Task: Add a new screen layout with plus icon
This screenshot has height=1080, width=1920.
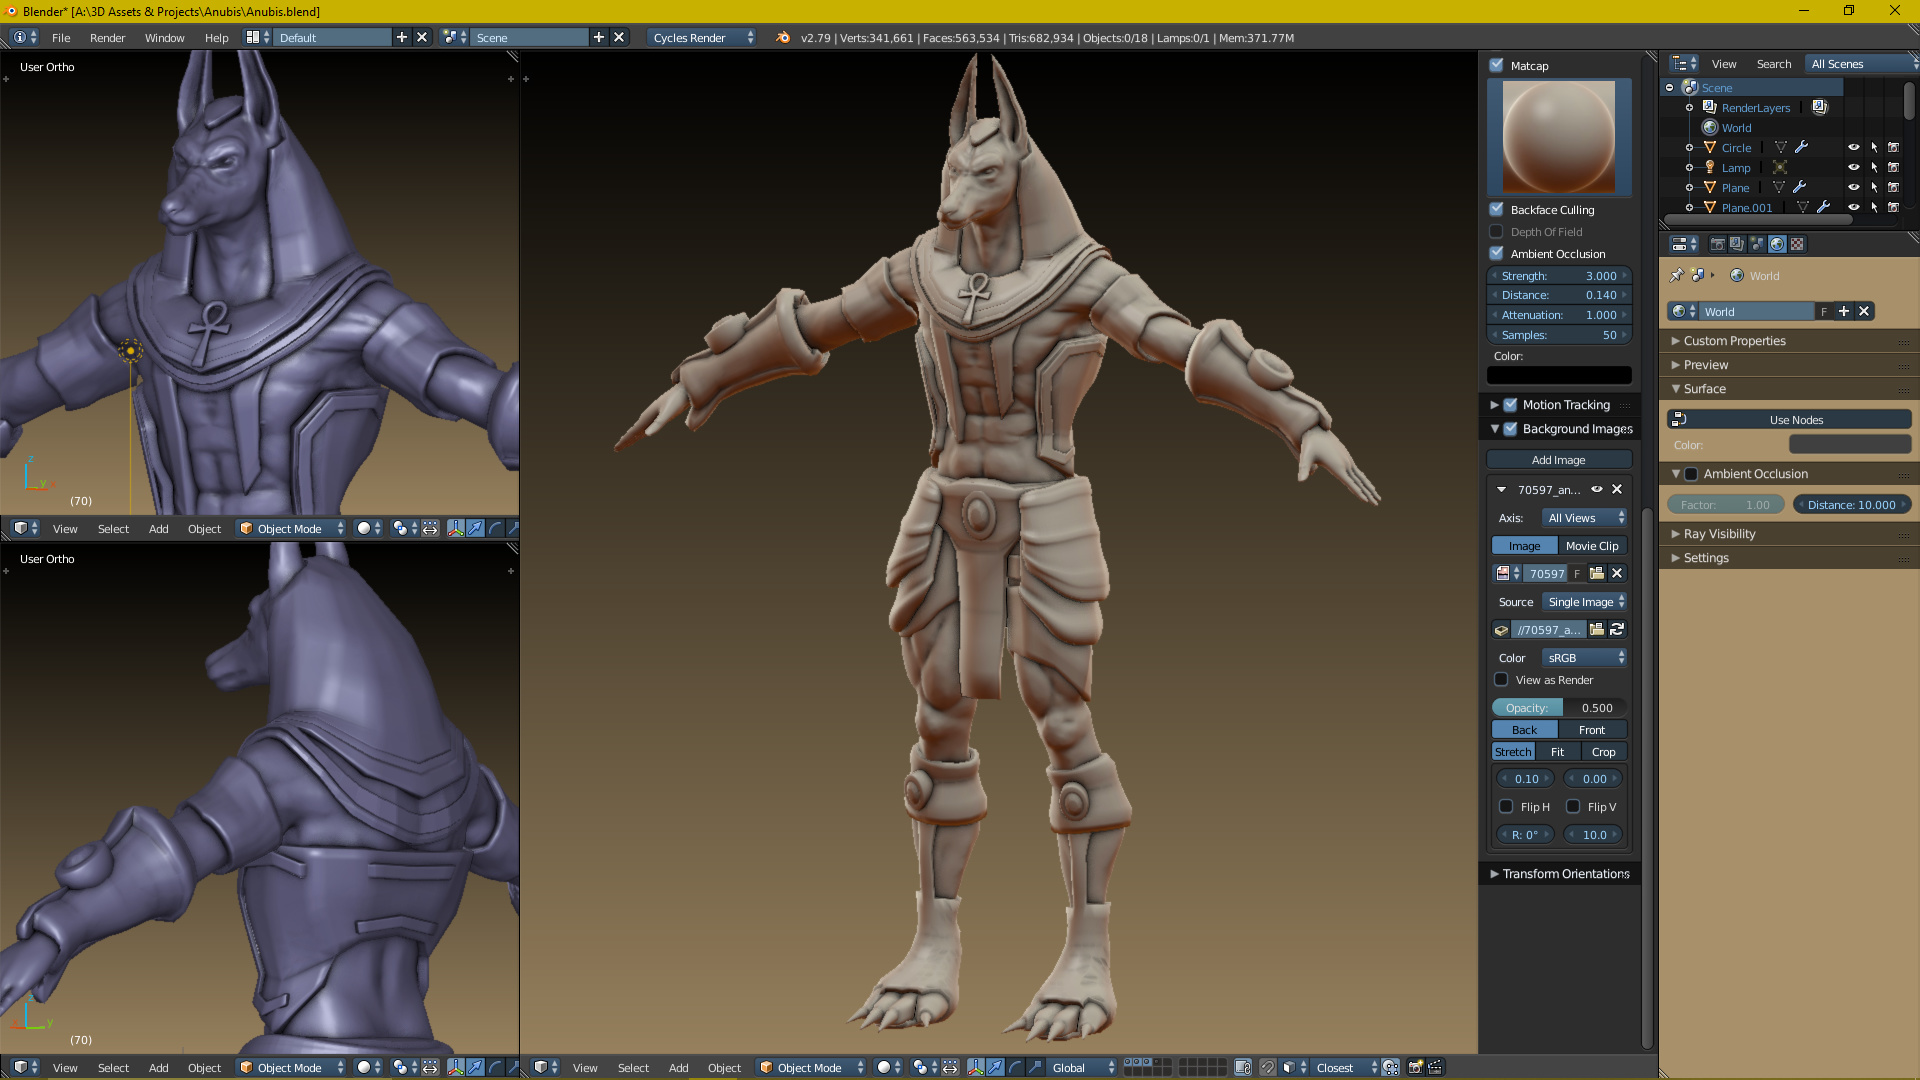Action: pyautogui.click(x=402, y=37)
